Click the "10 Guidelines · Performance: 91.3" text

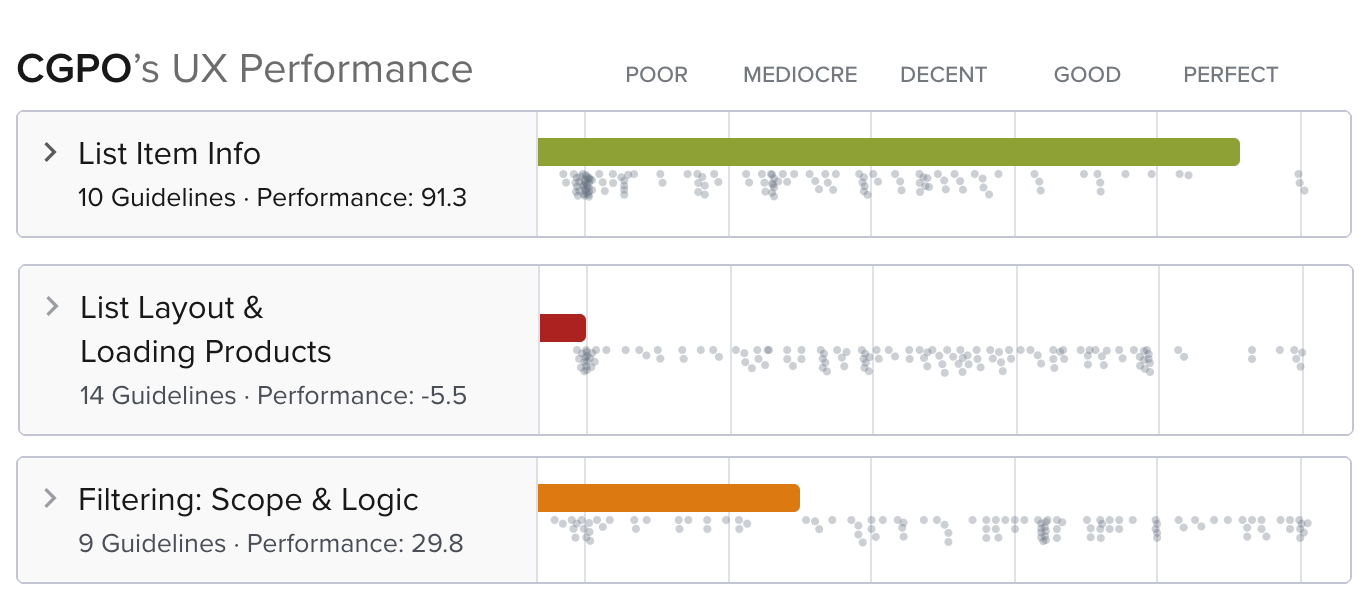(272, 197)
